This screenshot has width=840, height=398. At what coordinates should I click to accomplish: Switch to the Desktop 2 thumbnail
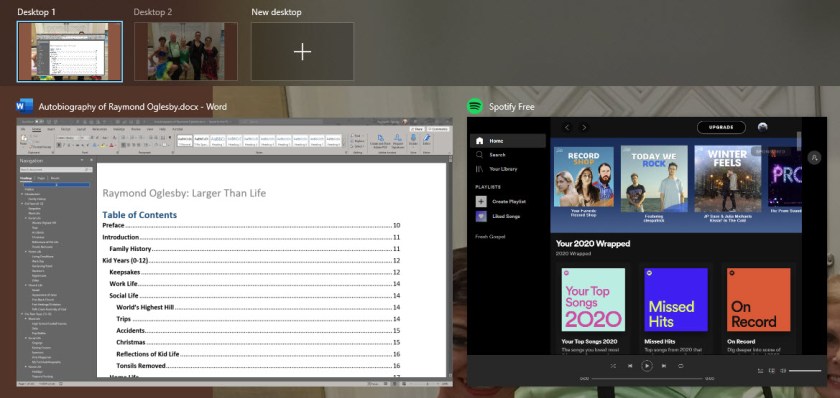pos(185,51)
